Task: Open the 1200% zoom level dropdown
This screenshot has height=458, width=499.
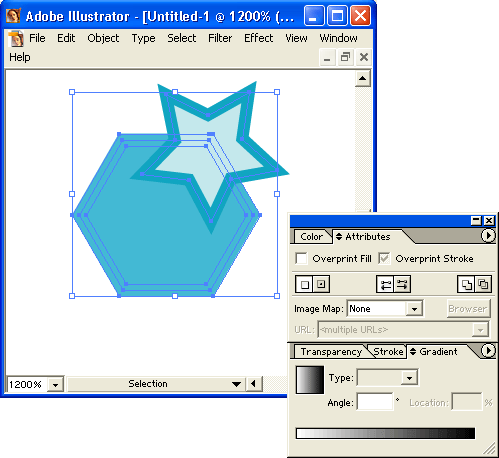Action: tap(55, 385)
